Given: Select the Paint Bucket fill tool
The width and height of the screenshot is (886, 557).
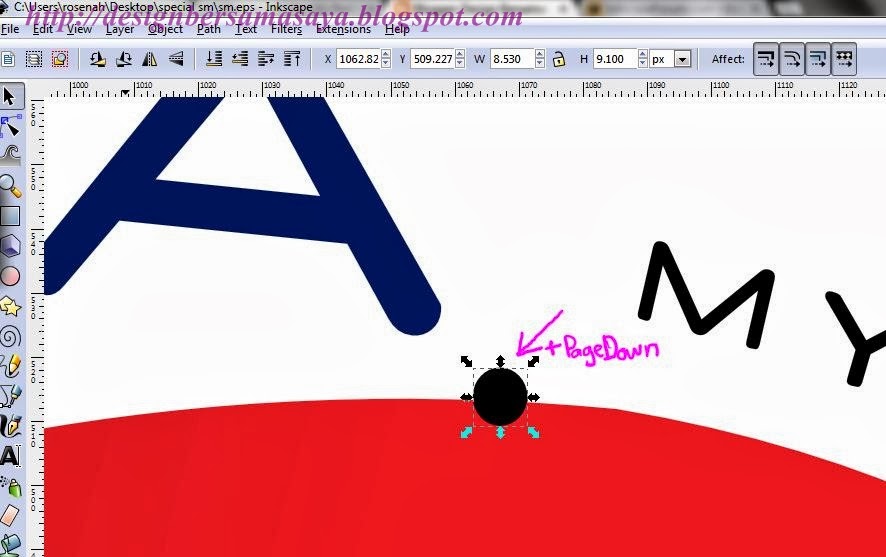Looking at the screenshot, I should [x=10, y=544].
